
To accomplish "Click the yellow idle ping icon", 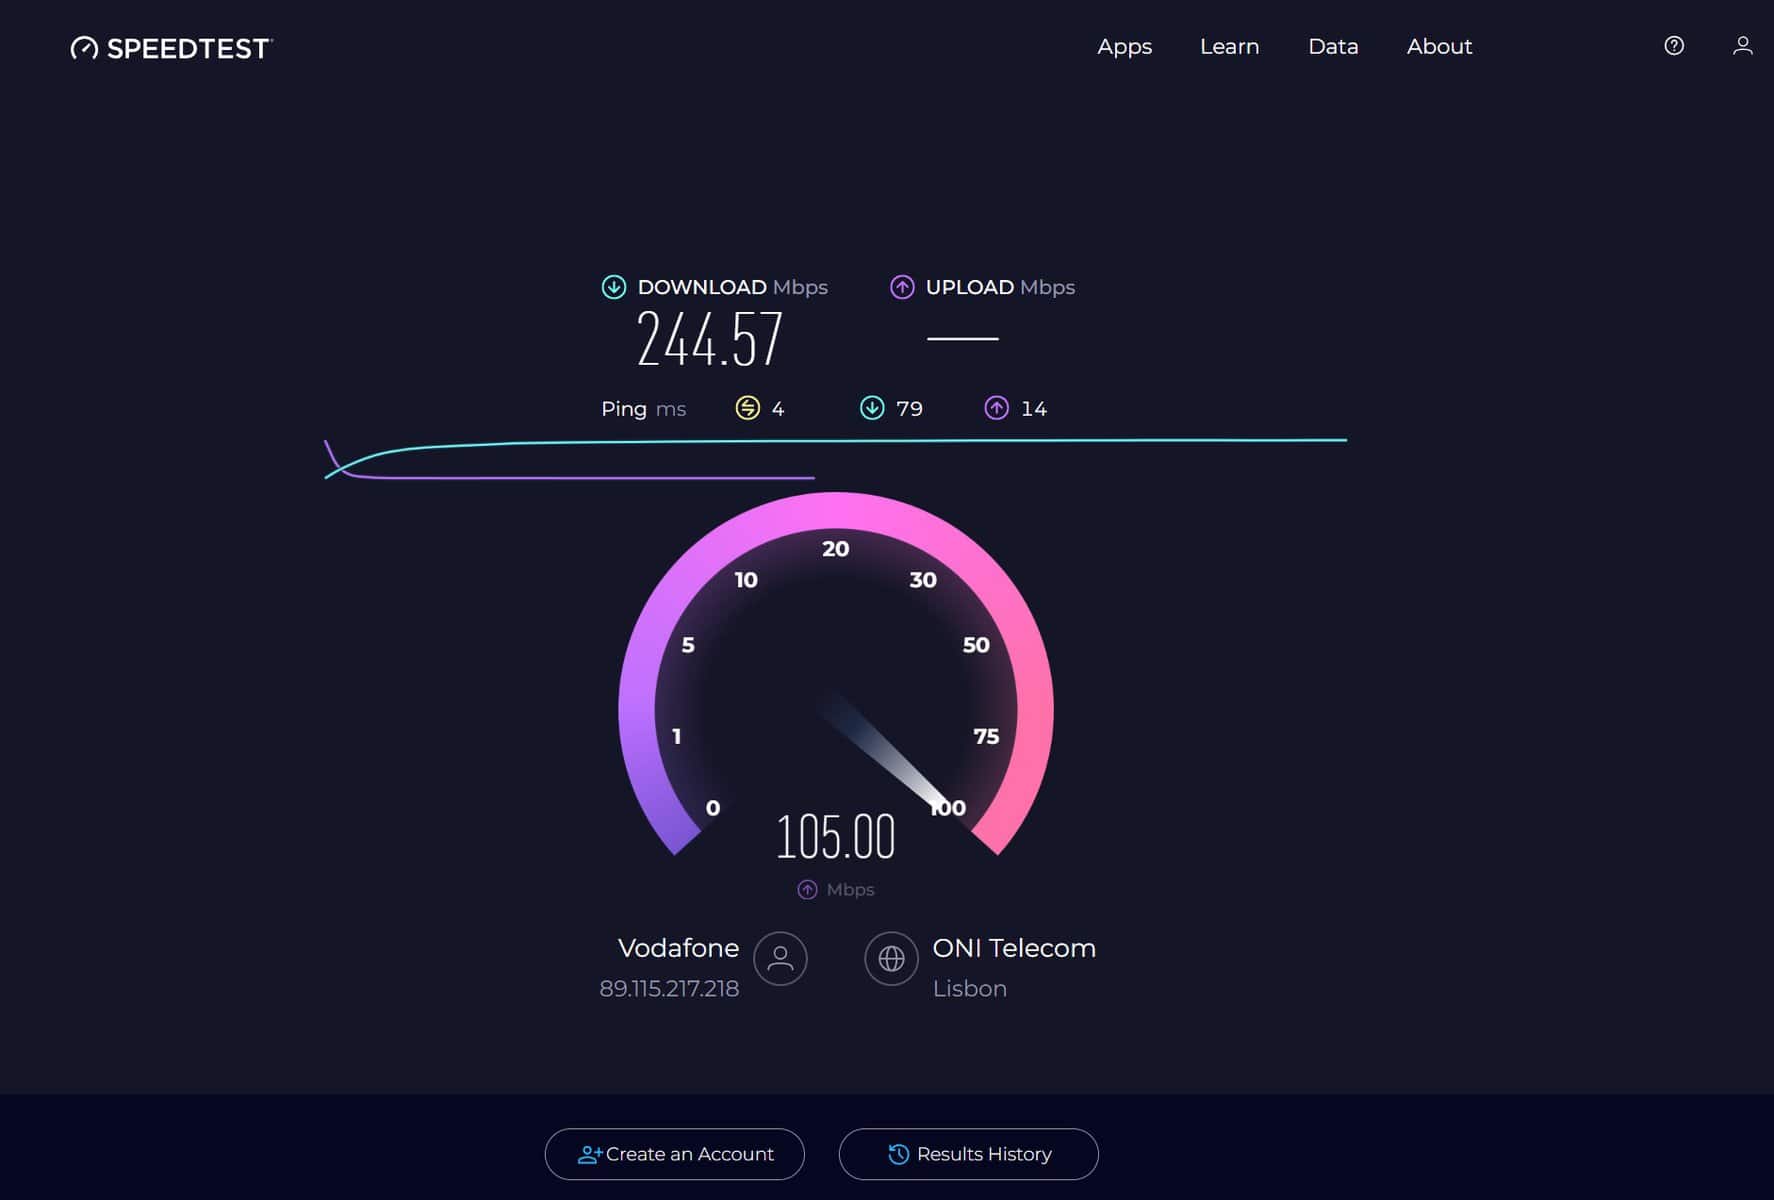I will [747, 408].
